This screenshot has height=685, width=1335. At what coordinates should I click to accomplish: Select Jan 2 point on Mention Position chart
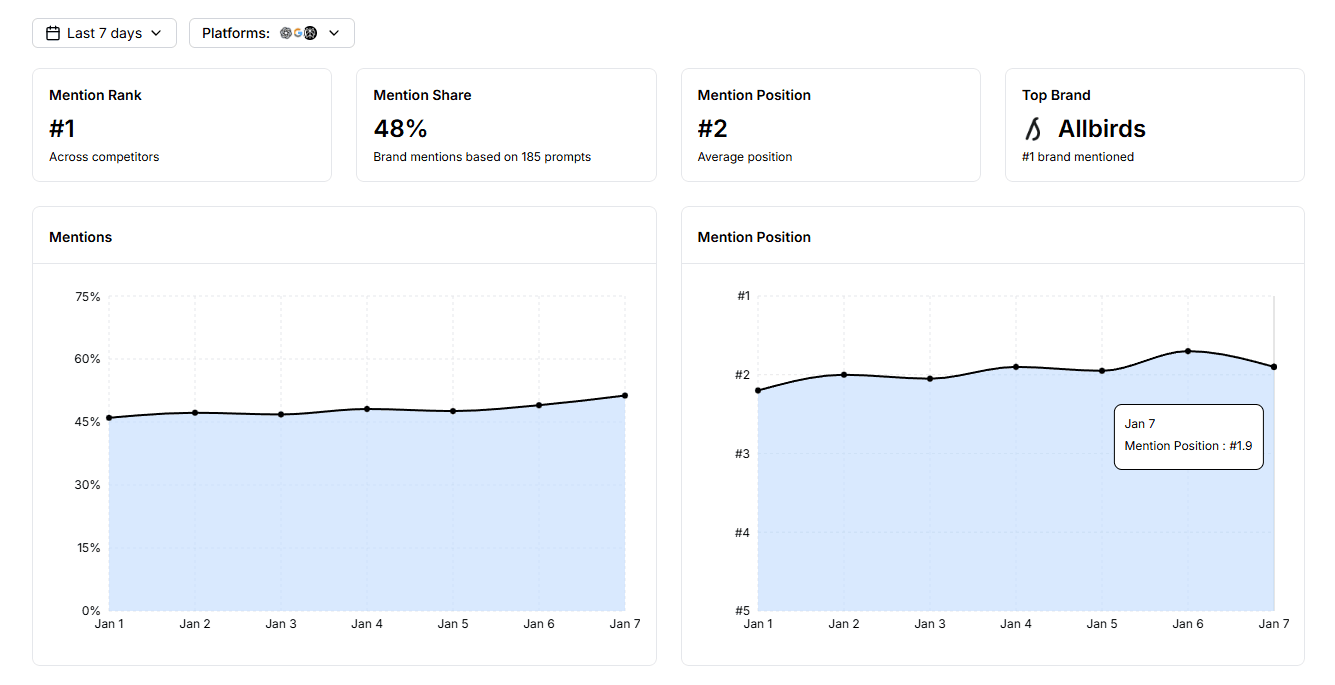(844, 375)
